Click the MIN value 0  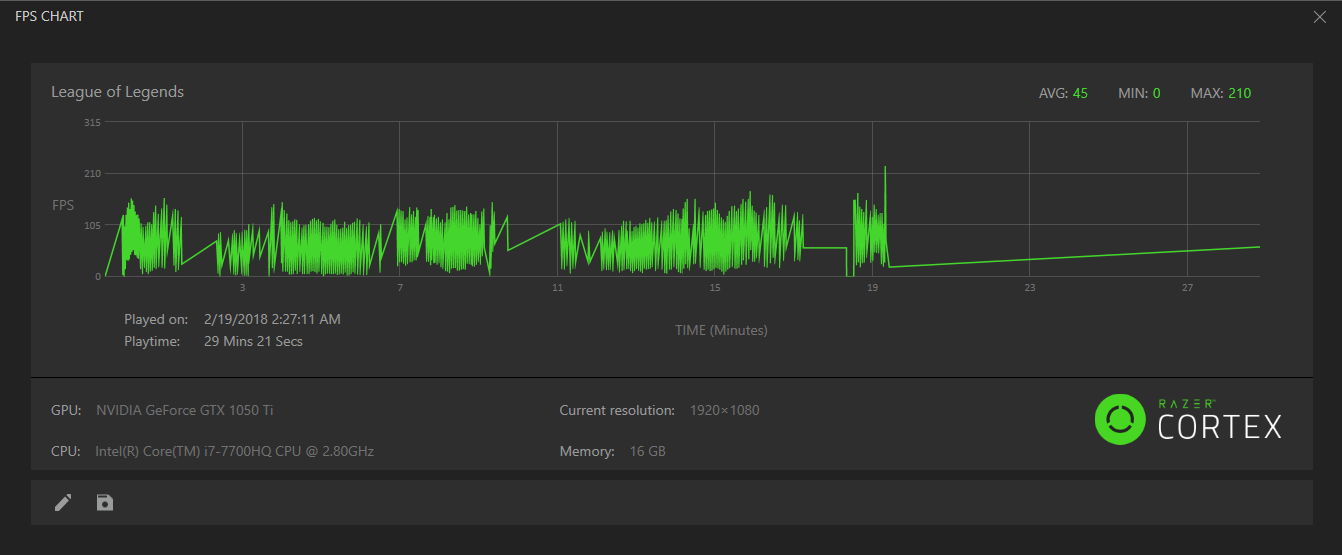(1157, 93)
